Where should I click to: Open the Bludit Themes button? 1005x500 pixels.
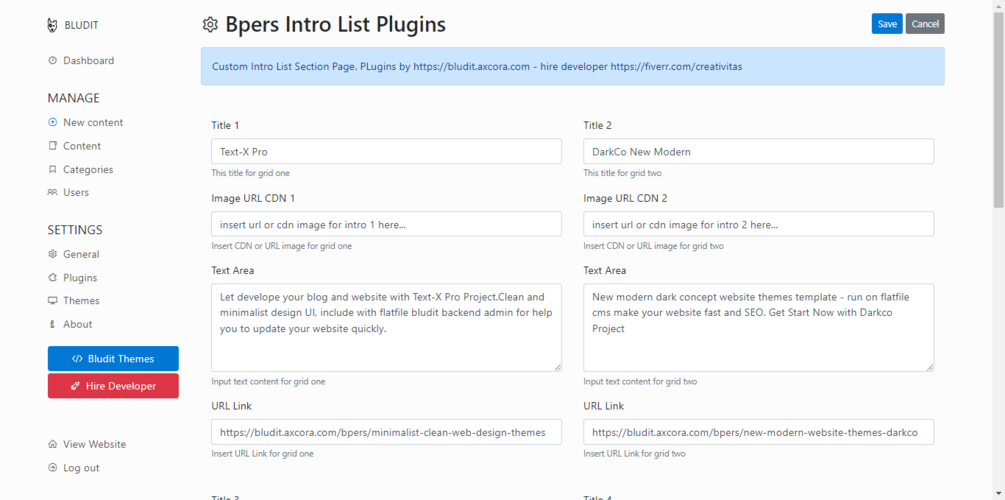[x=113, y=359]
